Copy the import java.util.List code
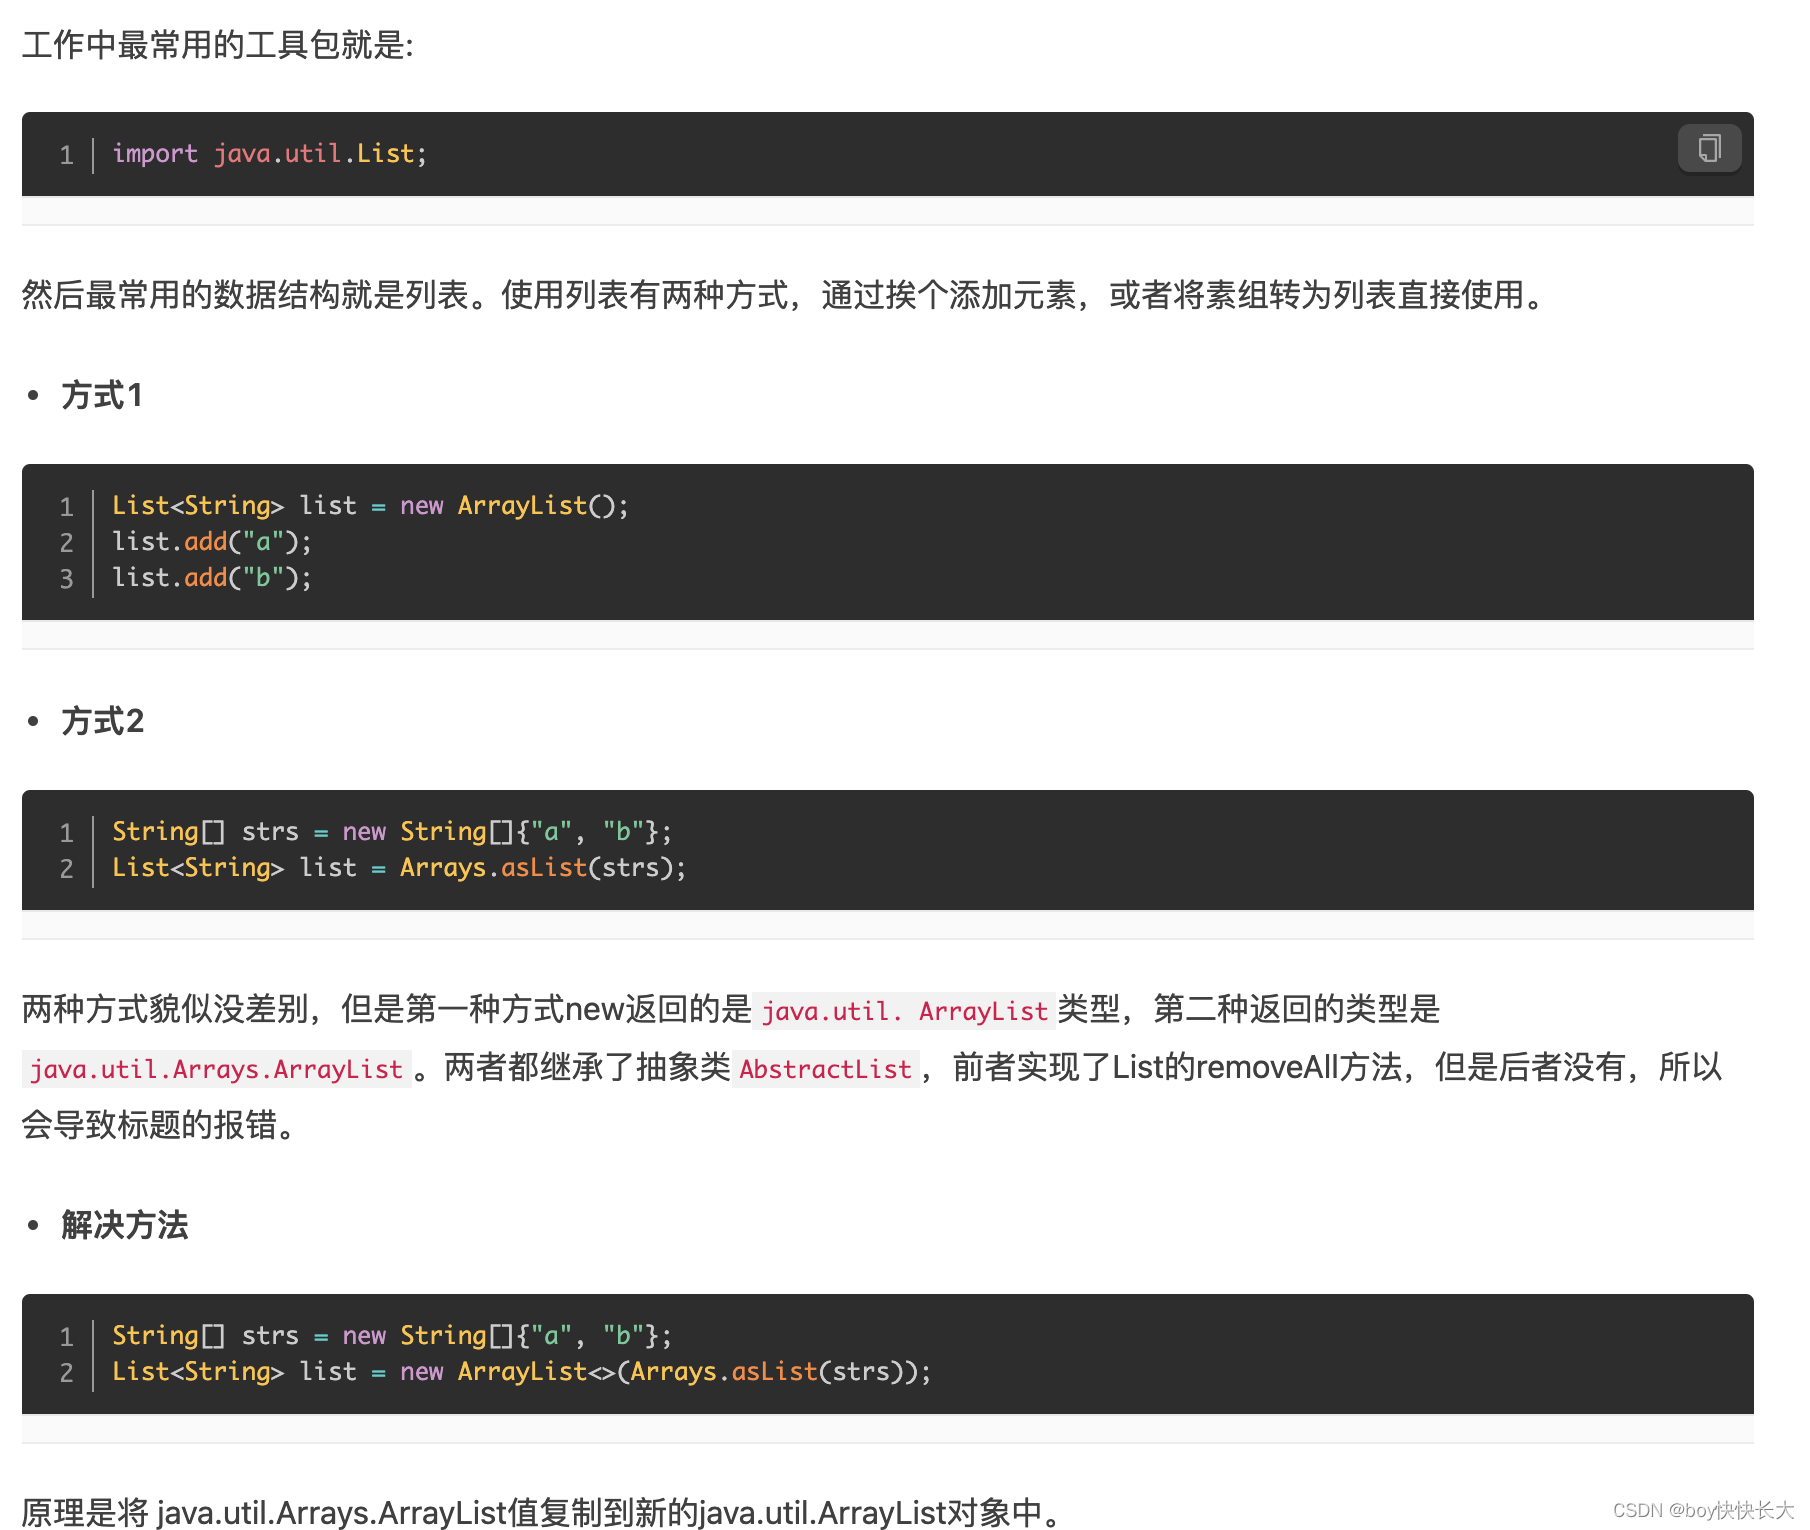This screenshot has height=1530, width=1810. (x=1709, y=149)
